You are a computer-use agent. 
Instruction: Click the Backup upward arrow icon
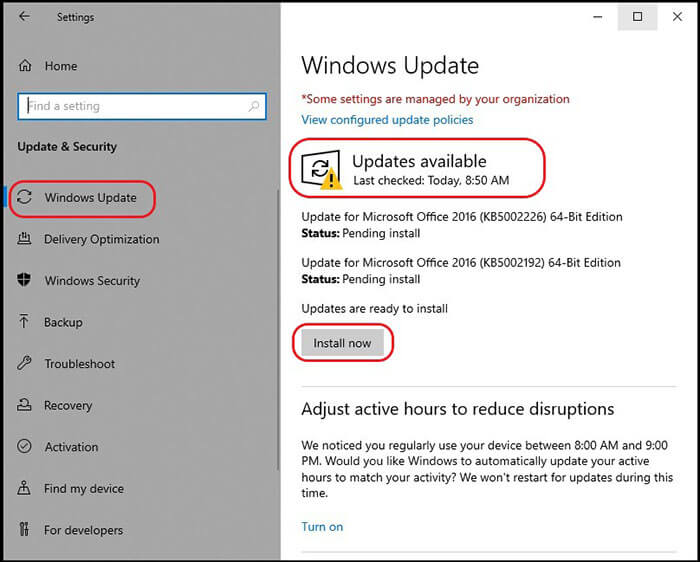[24, 321]
